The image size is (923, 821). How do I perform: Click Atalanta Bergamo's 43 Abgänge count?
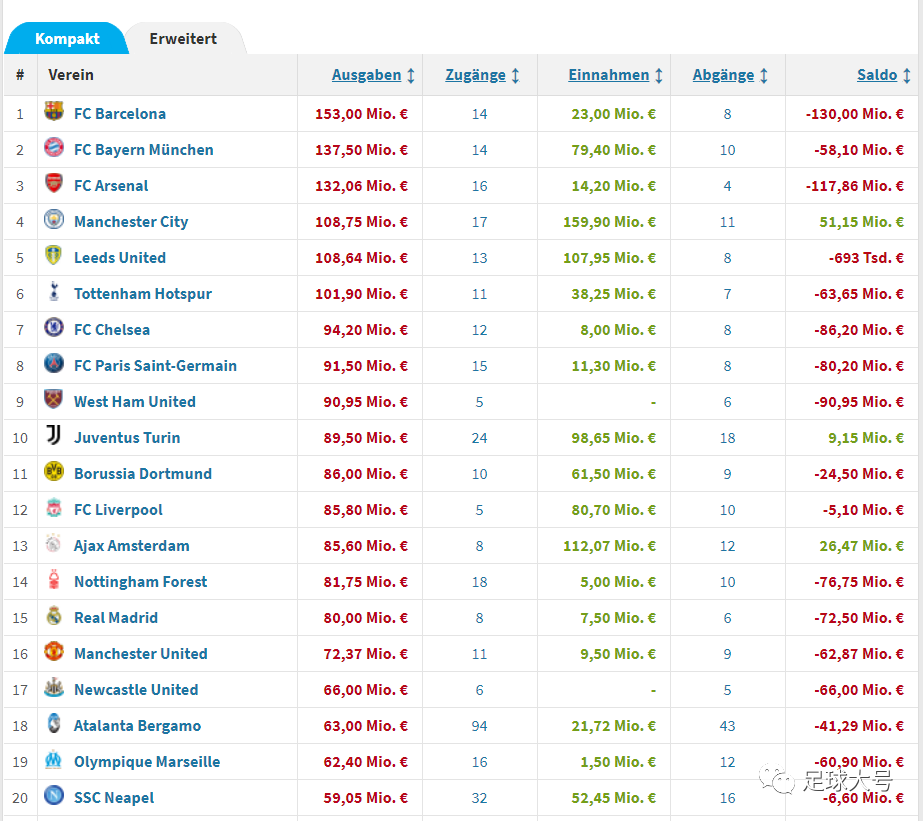[x=727, y=726]
